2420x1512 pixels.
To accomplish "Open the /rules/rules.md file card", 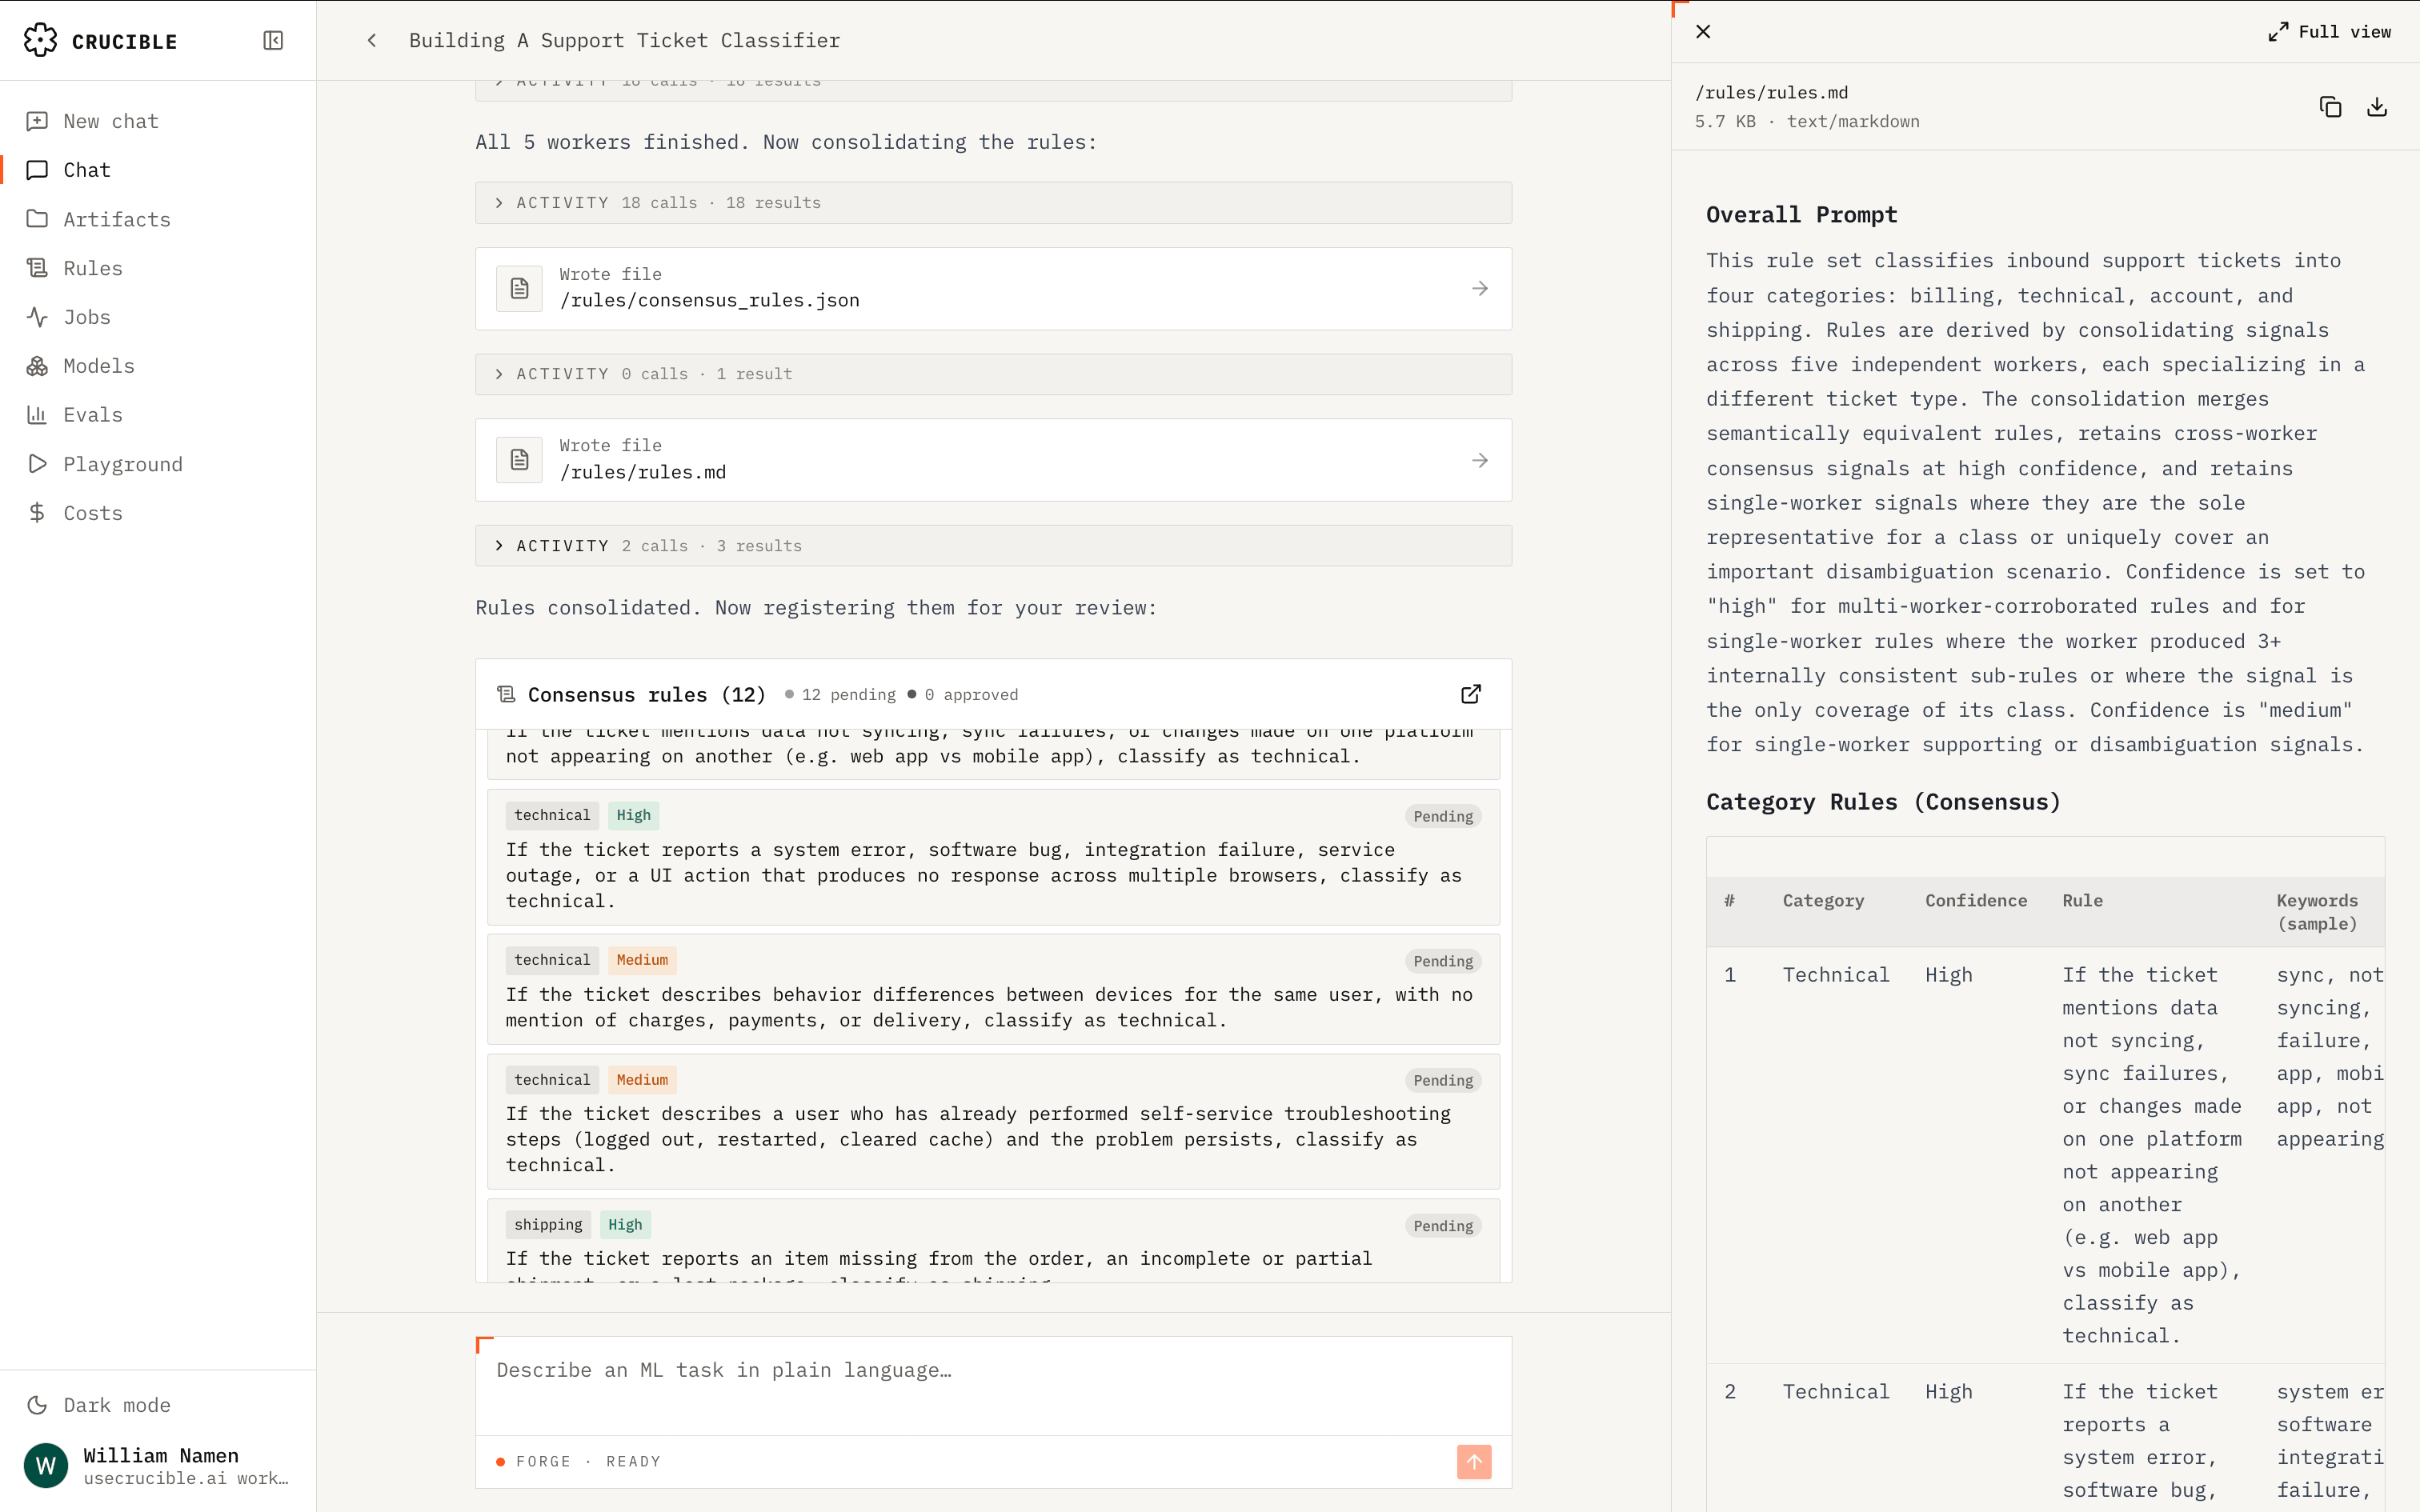I will [x=993, y=460].
